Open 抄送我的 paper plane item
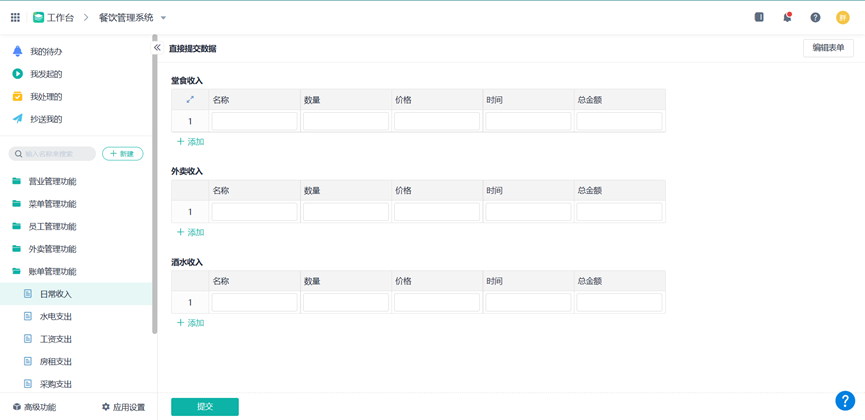 tap(45, 119)
